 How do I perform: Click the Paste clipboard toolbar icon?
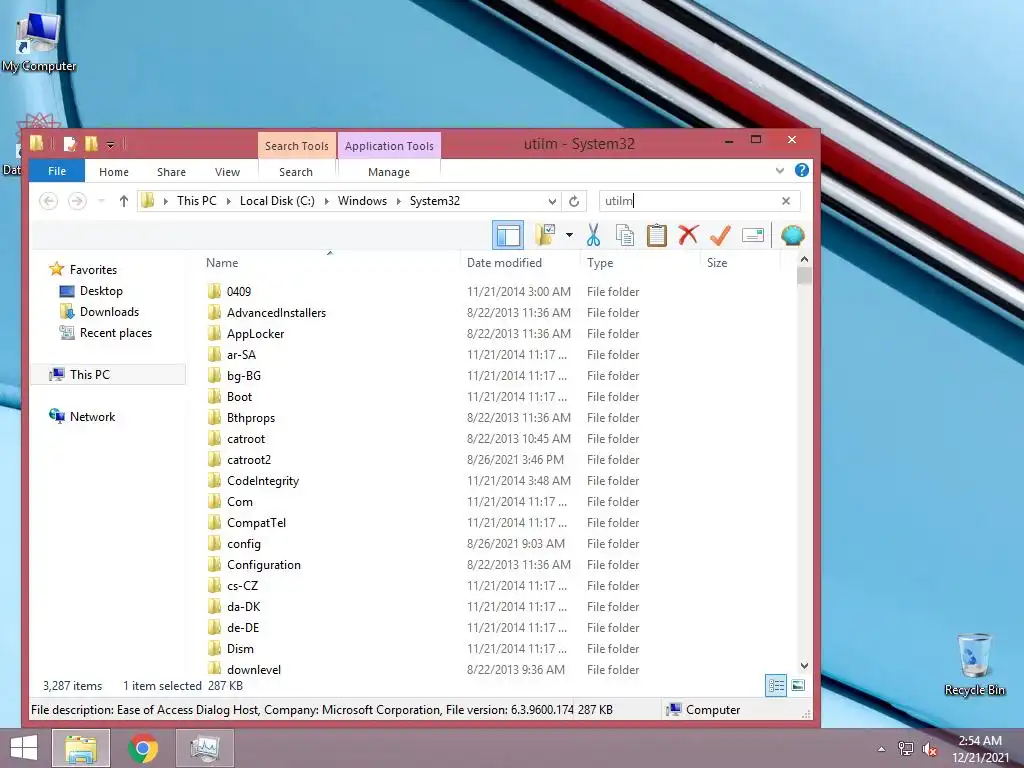click(x=656, y=235)
